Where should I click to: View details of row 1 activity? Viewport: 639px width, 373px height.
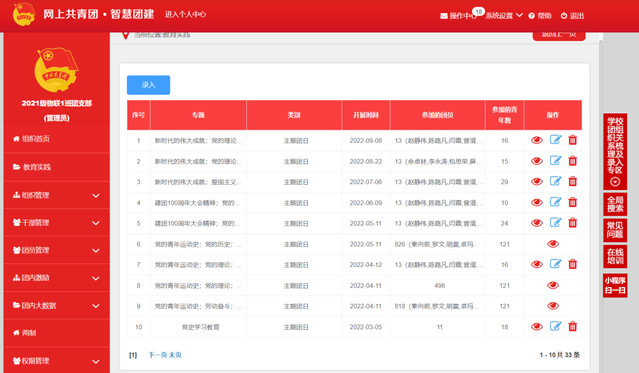[537, 140]
